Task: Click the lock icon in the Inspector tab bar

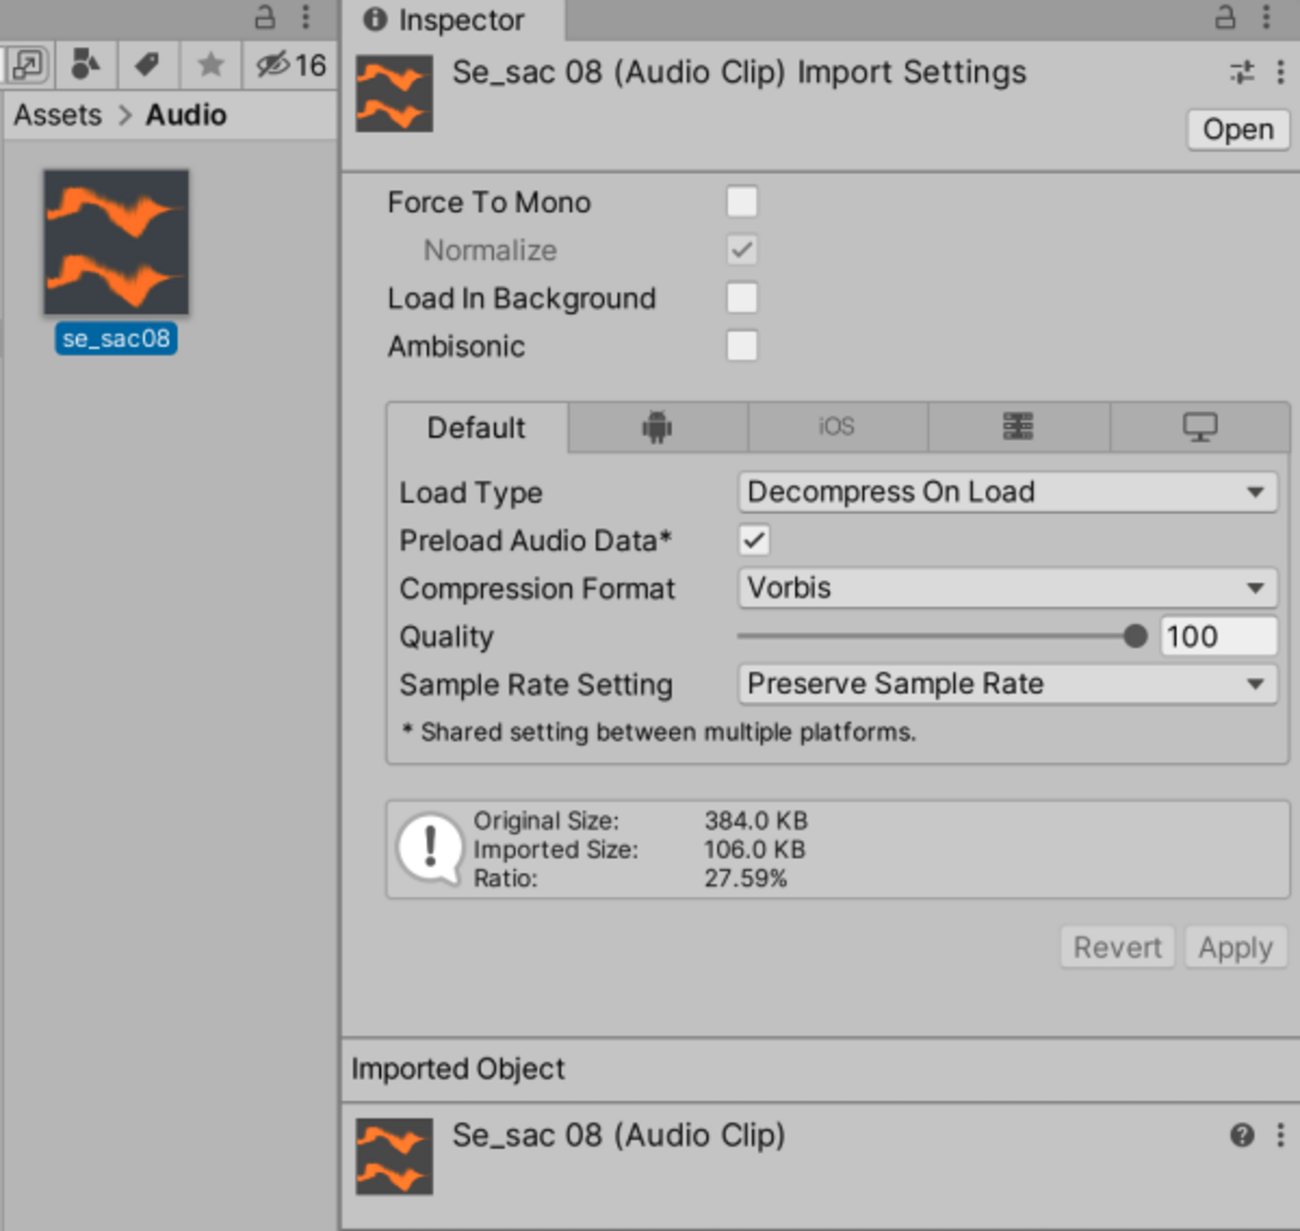Action: 1225,17
